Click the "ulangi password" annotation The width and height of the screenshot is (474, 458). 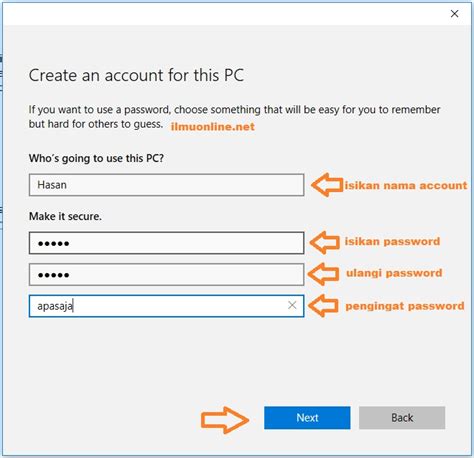click(x=394, y=273)
